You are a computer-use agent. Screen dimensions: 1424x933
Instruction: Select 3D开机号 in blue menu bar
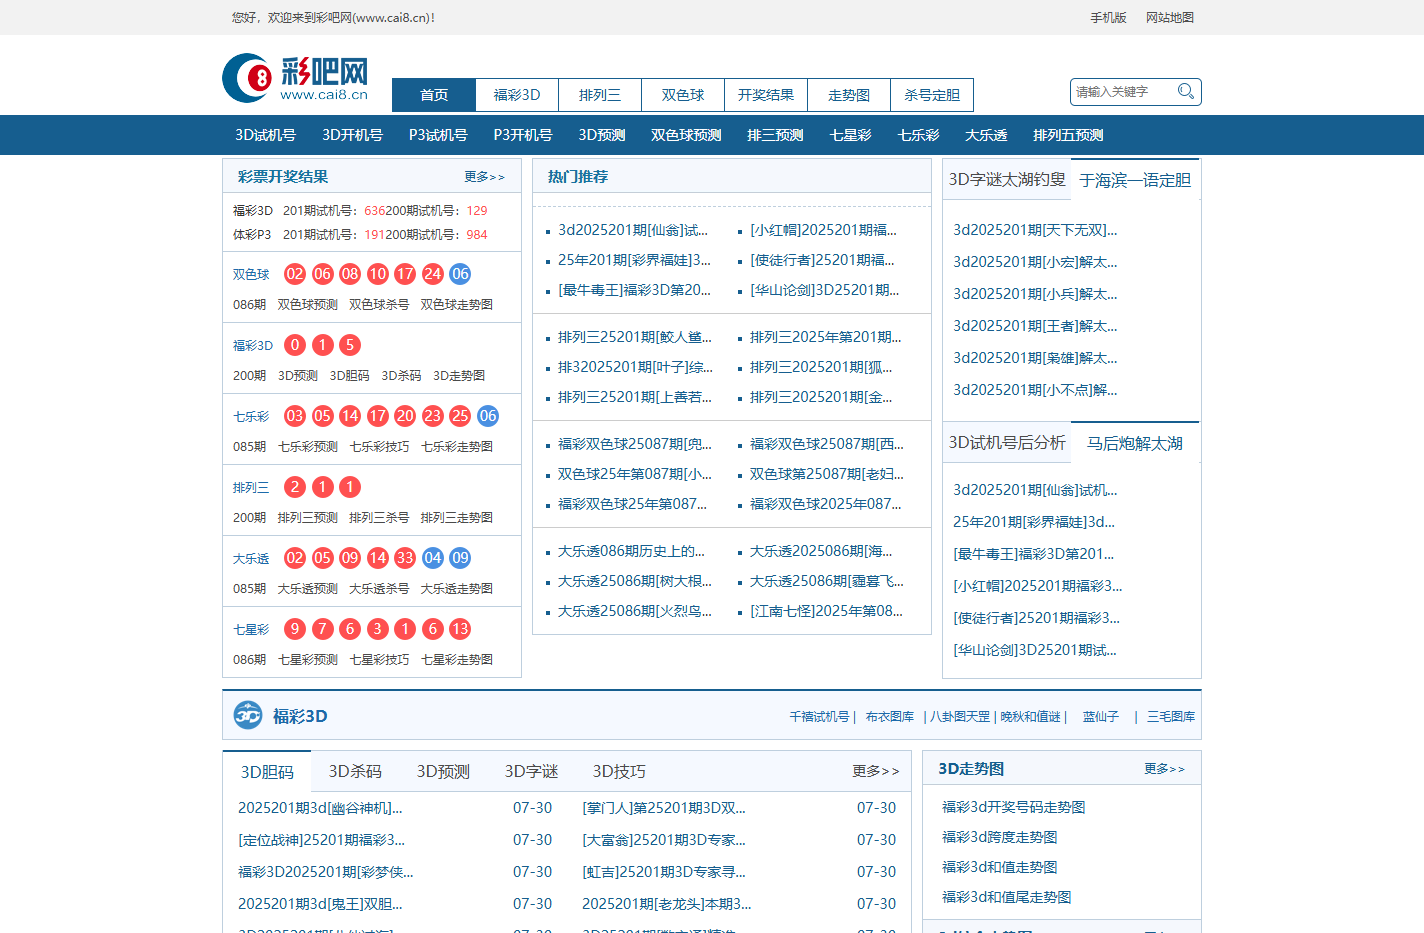click(x=352, y=135)
